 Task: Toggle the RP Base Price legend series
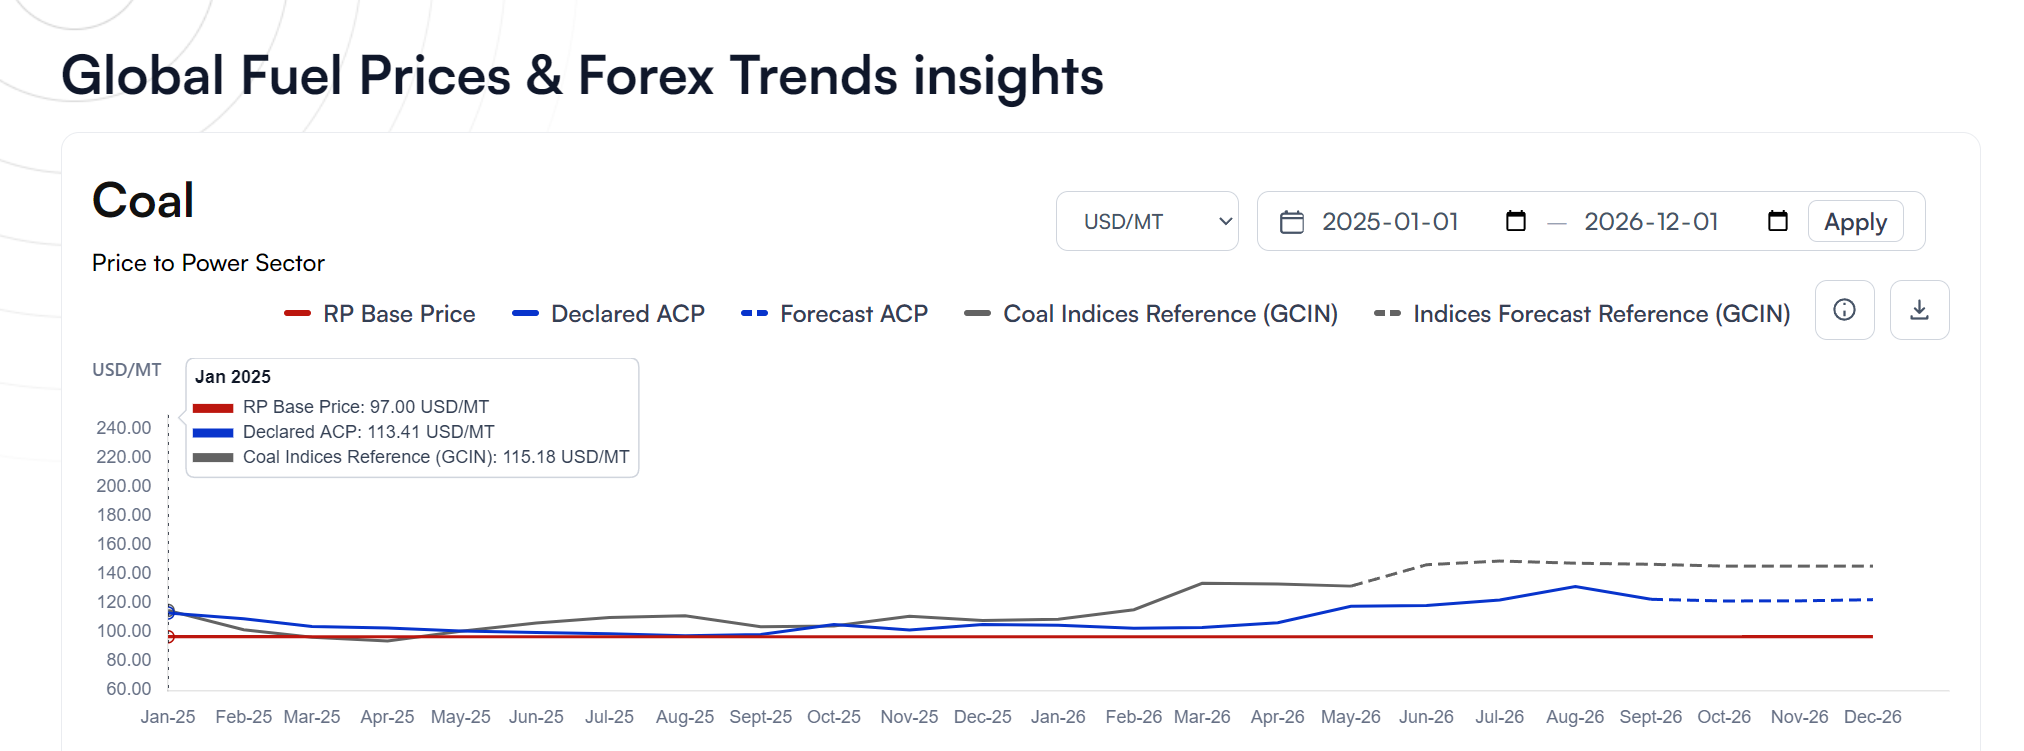(x=380, y=314)
